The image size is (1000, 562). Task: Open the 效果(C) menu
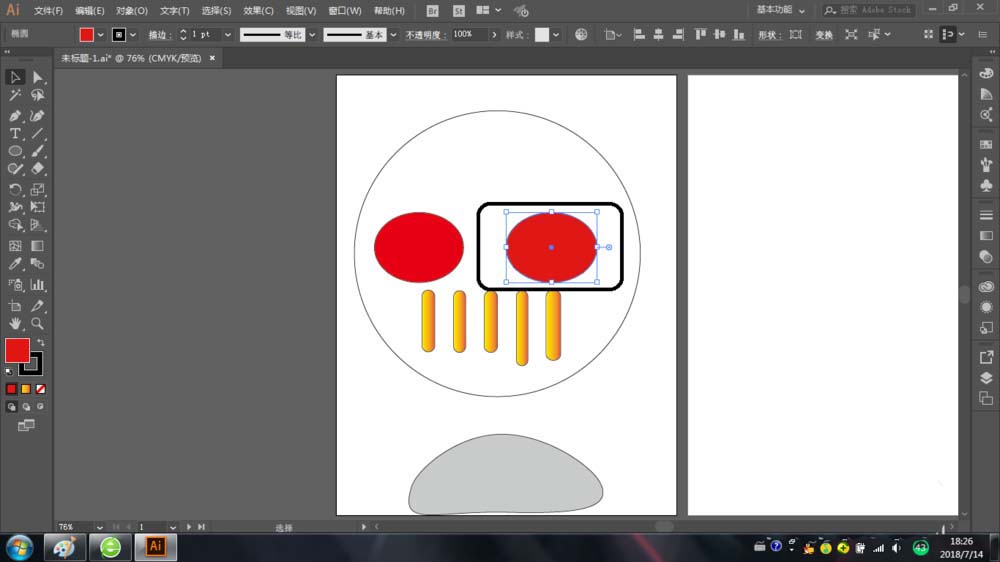(259, 11)
